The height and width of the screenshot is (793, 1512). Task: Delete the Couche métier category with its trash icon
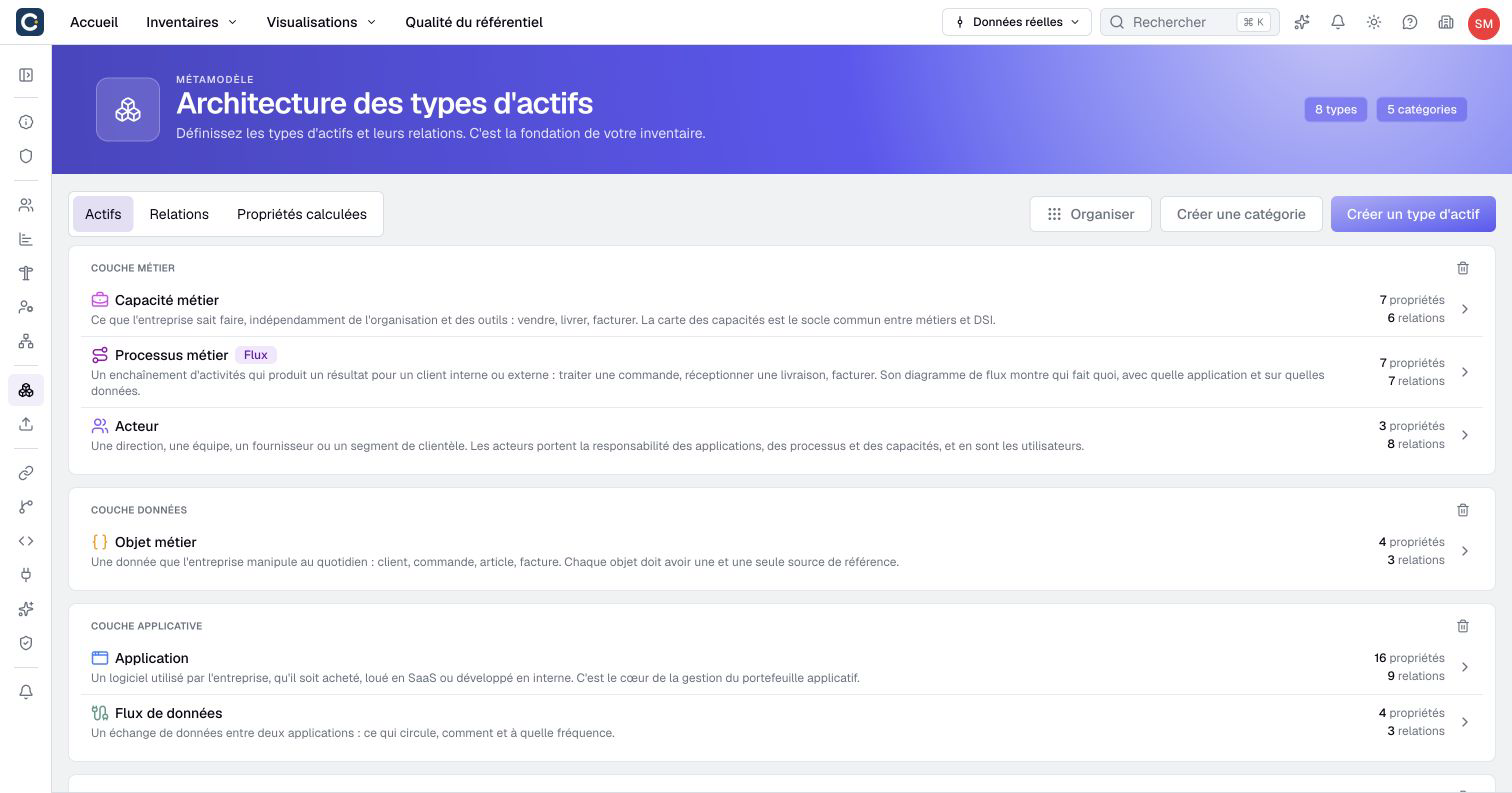(1463, 268)
